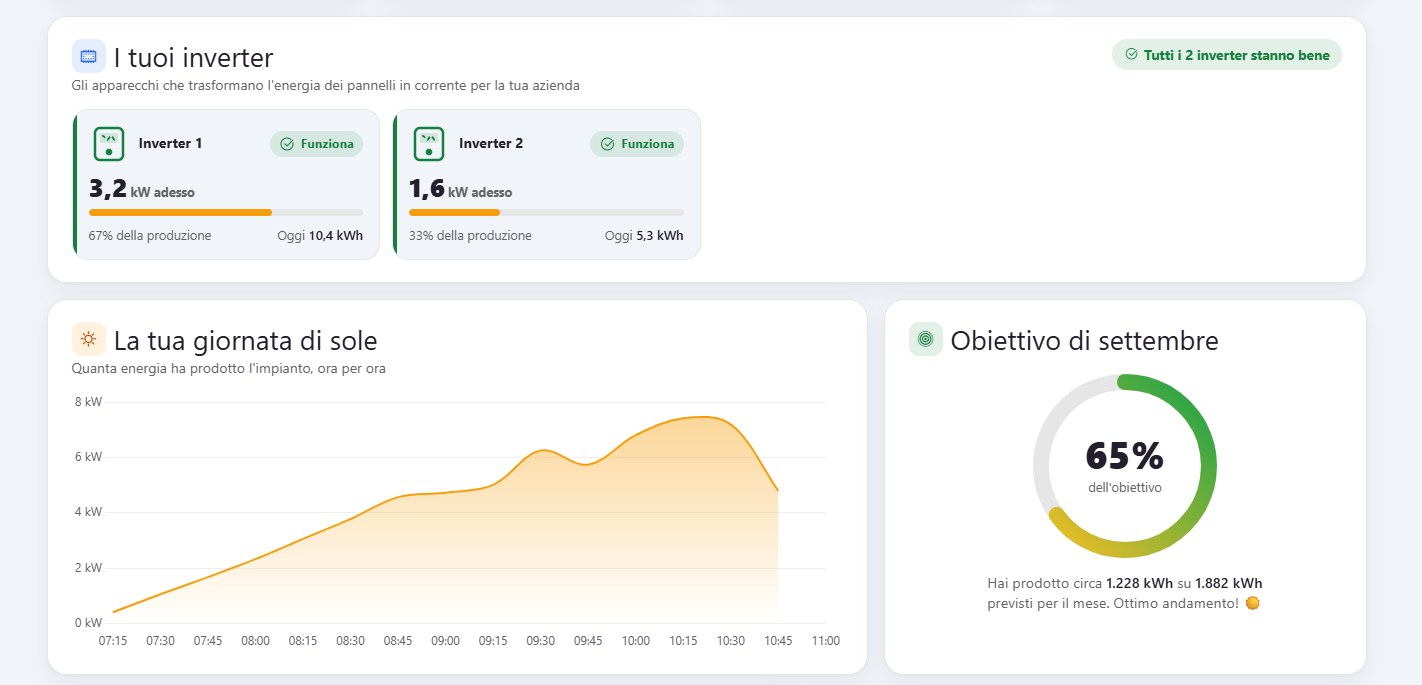Click '67% della produzione' text

click(x=150, y=236)
